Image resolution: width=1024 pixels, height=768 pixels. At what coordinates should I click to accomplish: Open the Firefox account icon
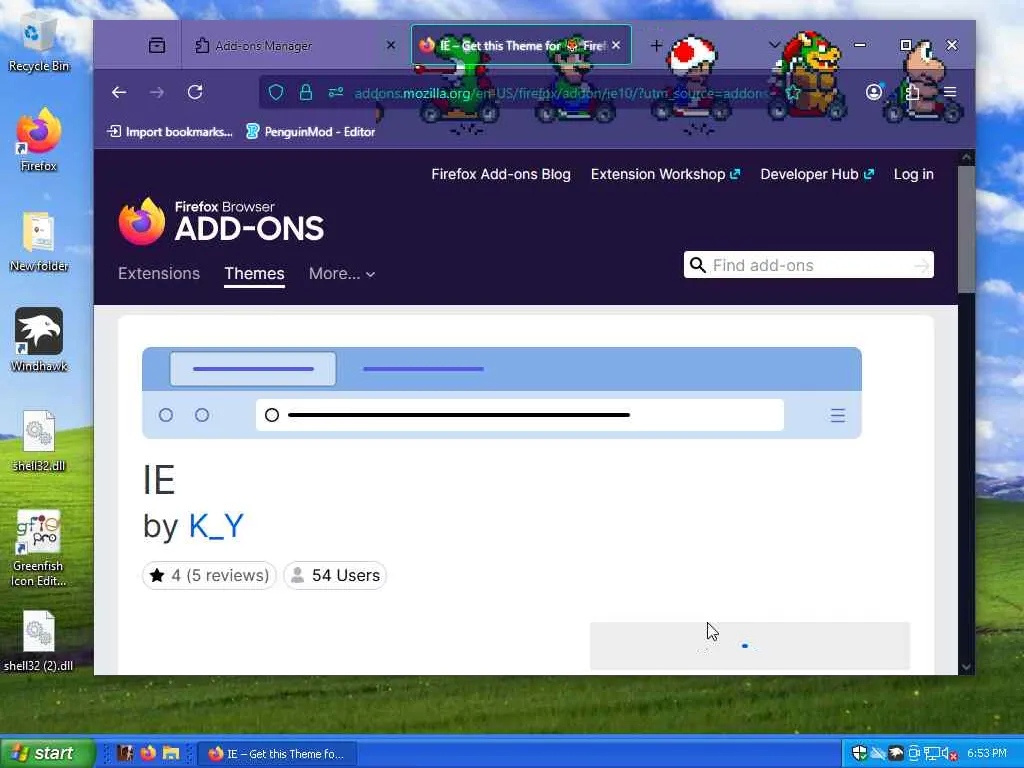point(874,92)
